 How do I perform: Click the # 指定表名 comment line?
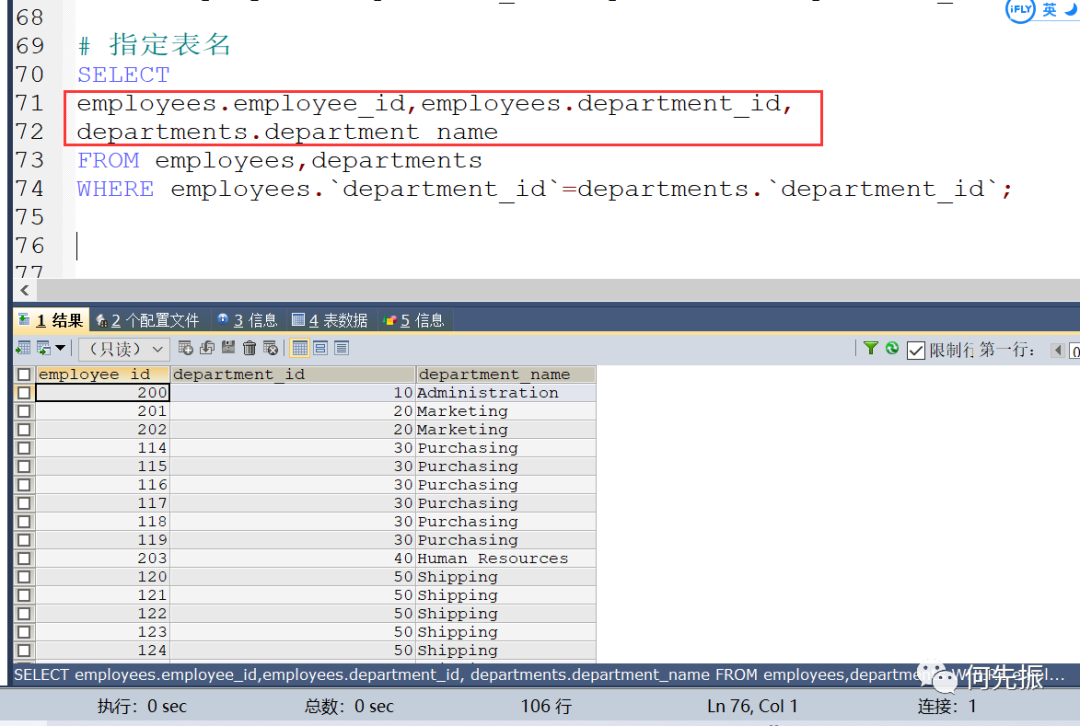click(x=154, y=45)
